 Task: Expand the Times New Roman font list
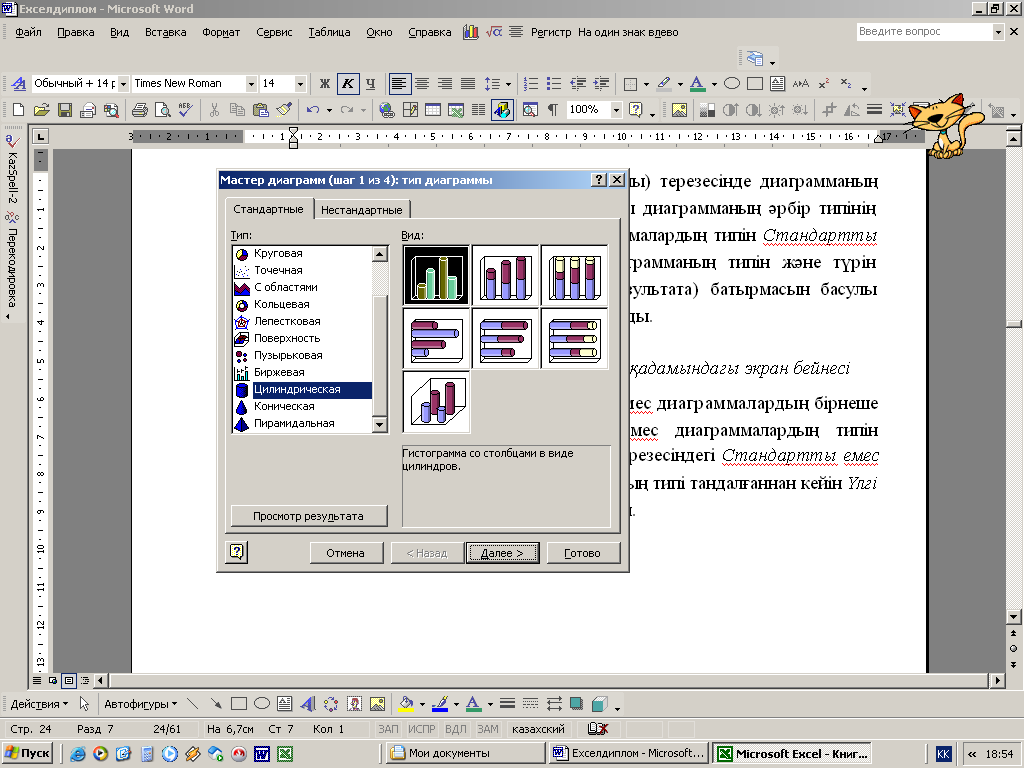[251, 84]
